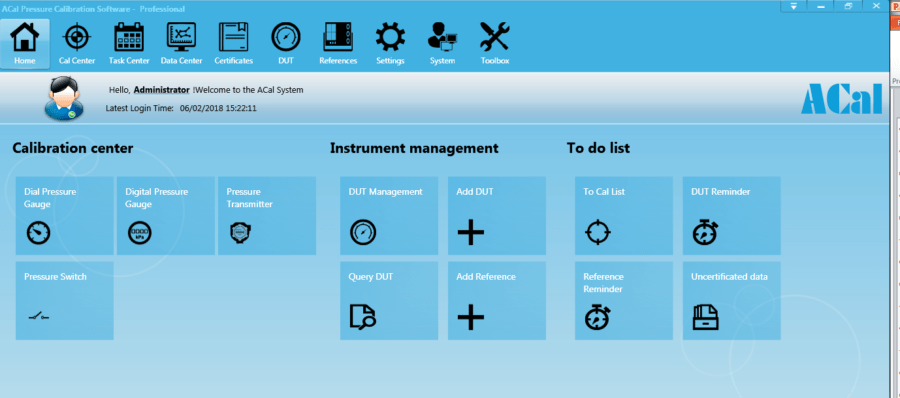Screen dimensions: 900x398
Task: Select the Pressure Transmitter tile
Action: pos(267,215)
